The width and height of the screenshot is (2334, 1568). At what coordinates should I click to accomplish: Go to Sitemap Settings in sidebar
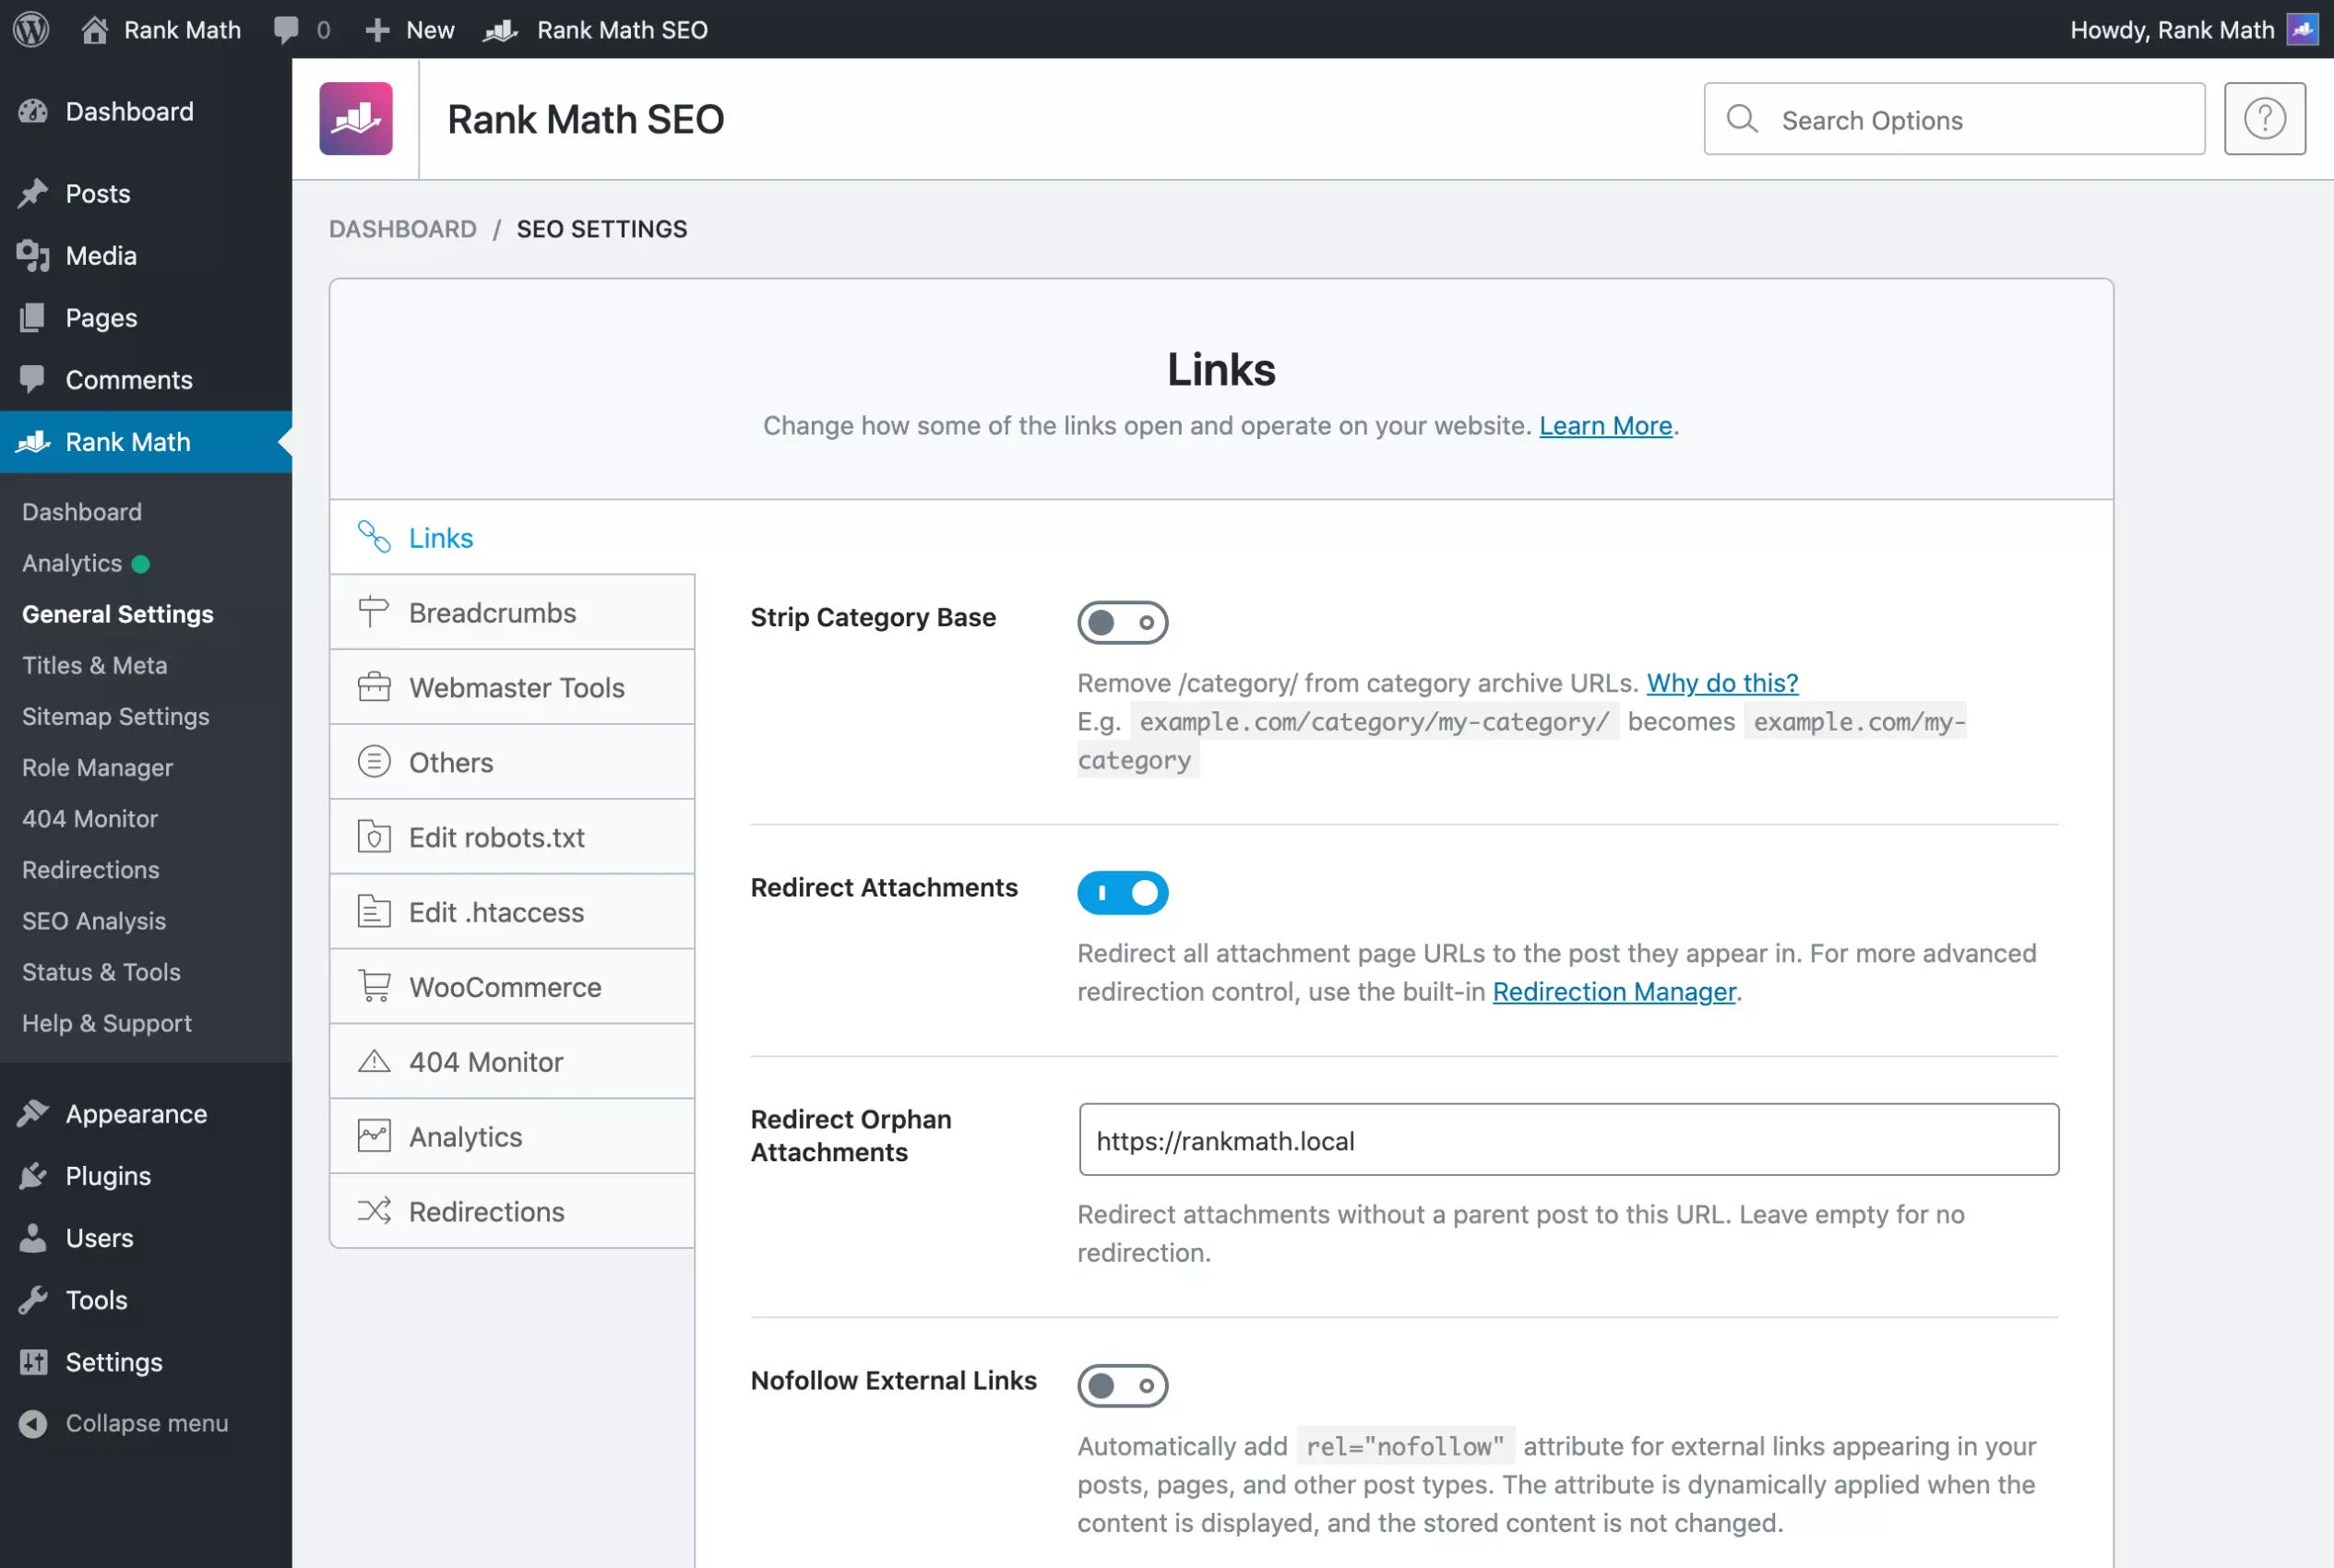pyautogui.click(x=116, y=716)
